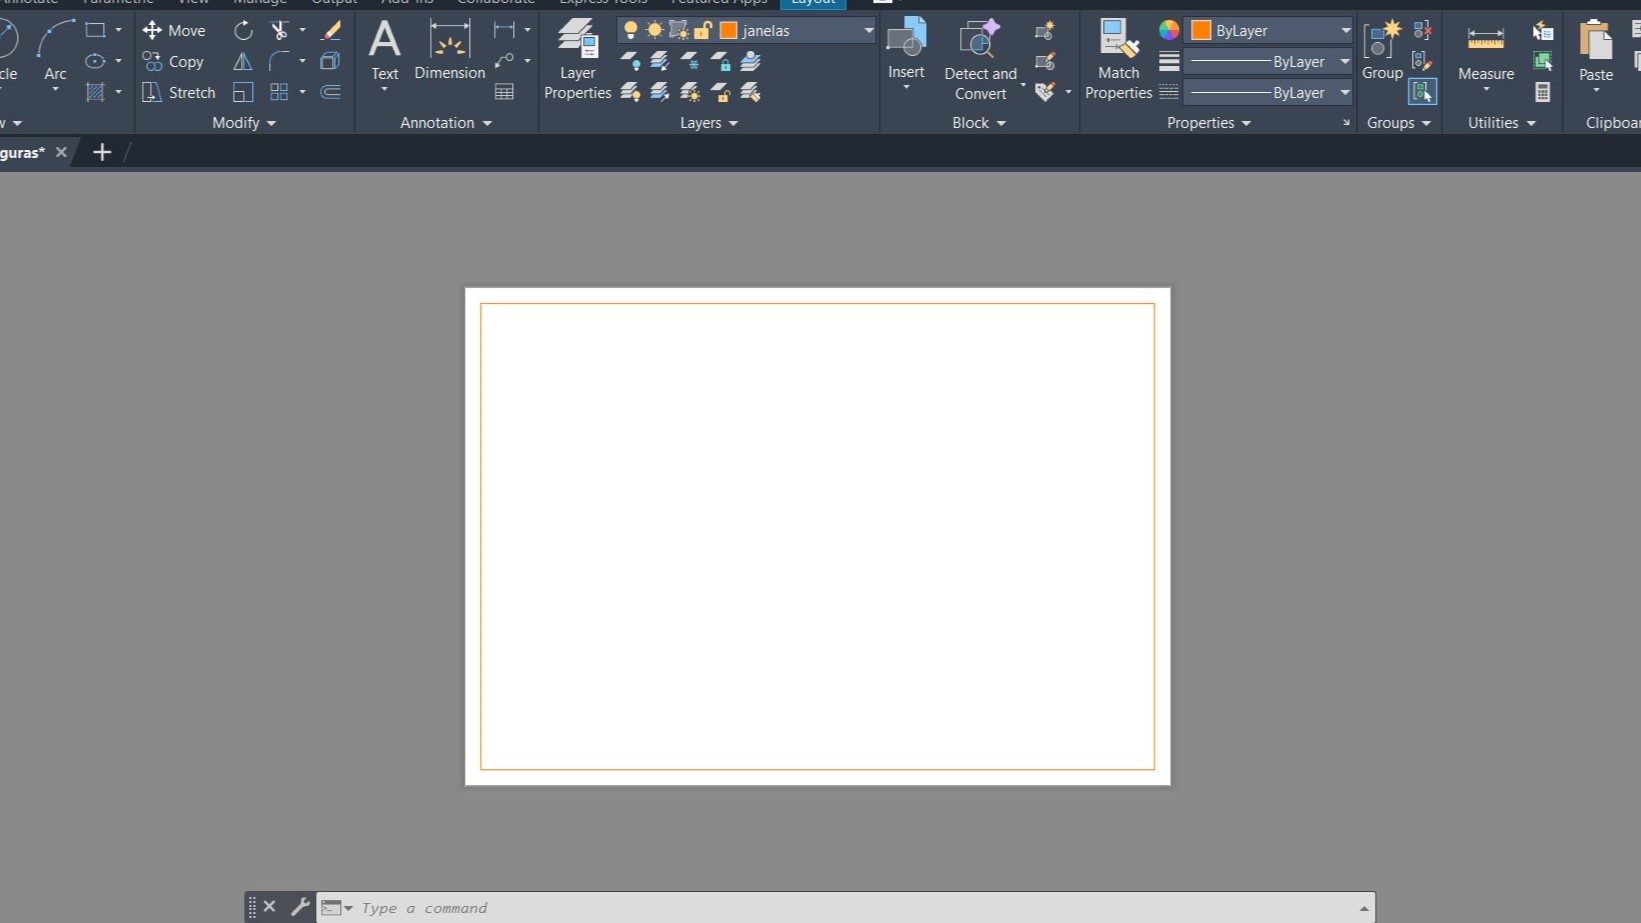Expand the Annotation panel
Screen dimensions: 1641x923
(x=446, y=122)
